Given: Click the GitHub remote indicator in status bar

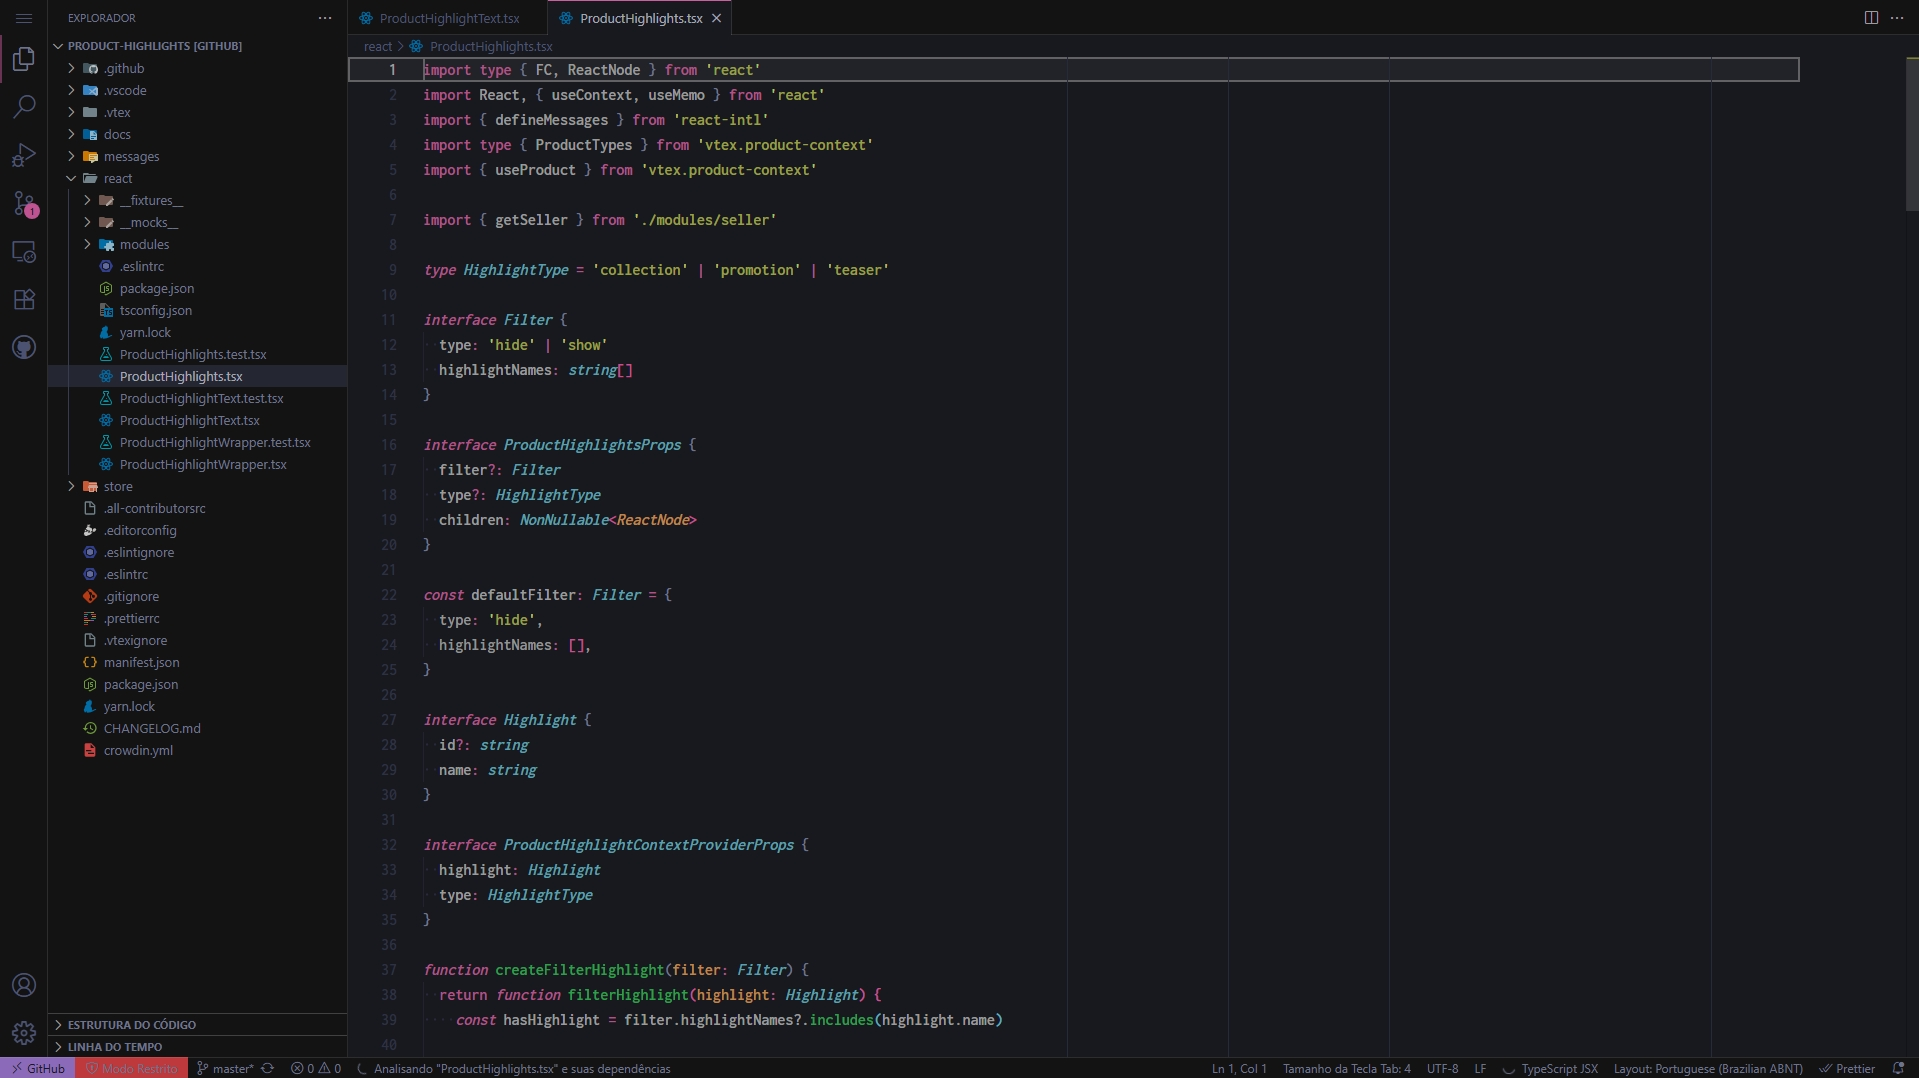Looking at the screenshot, I should coord(38,1068).
